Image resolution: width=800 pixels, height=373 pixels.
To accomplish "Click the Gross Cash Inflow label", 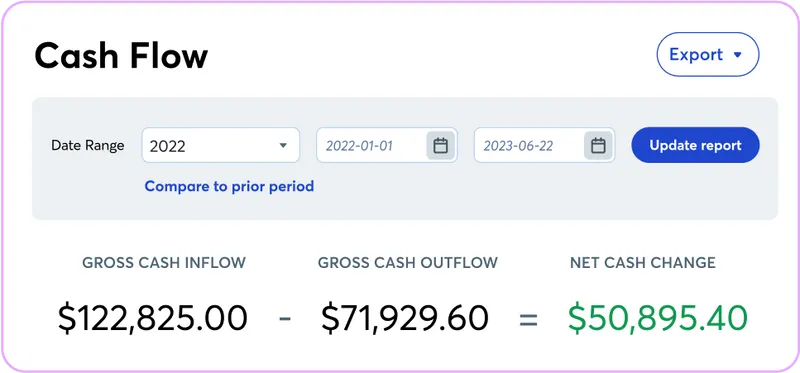I will [164, 263].
